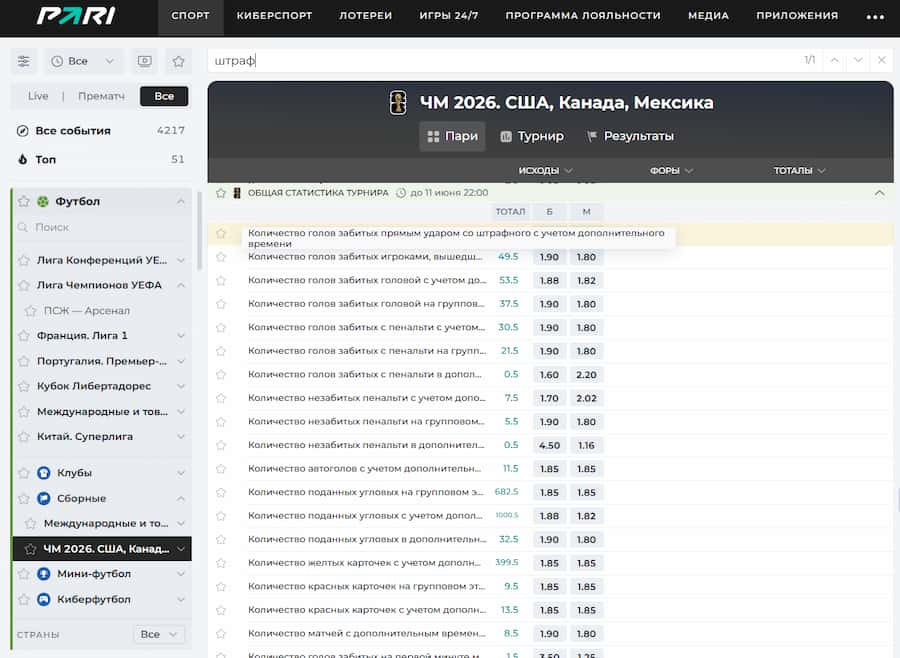Screen dimensions: 900x658
Task: Switch to the Прематч filter
Action: (x=101, y=96)
